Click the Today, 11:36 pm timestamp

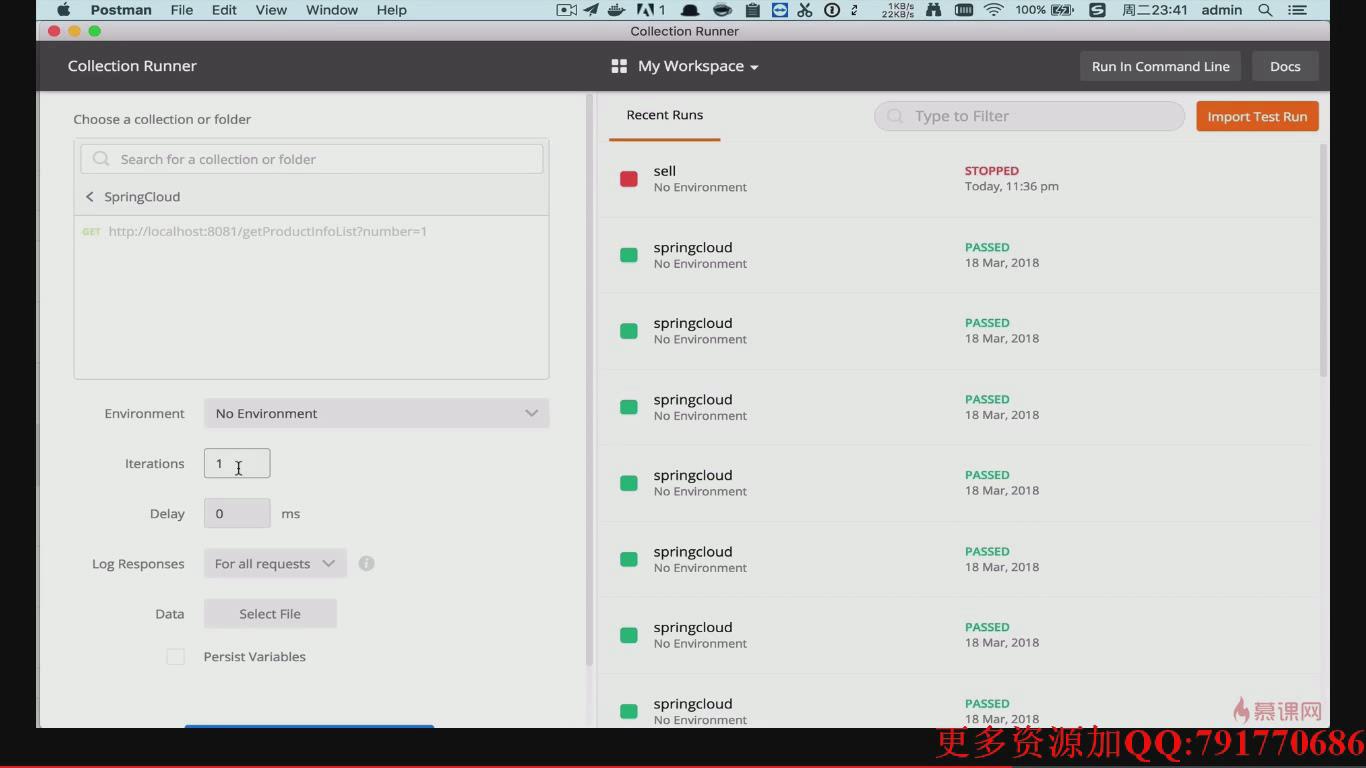(1012, 186)
